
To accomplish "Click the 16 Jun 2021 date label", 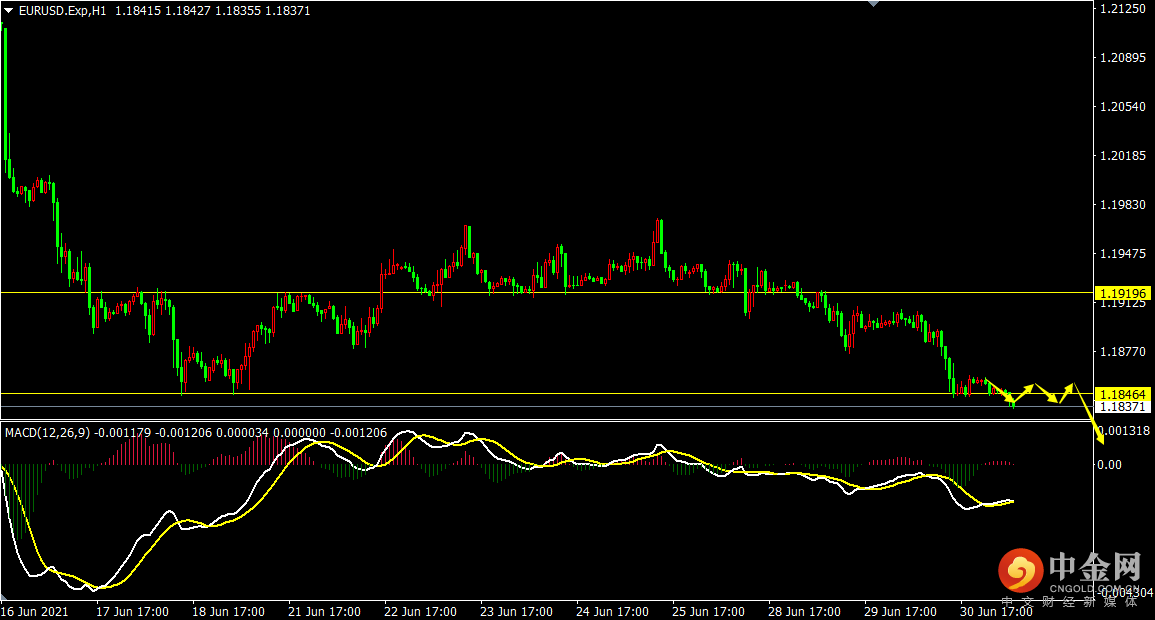I will point(35,612).
